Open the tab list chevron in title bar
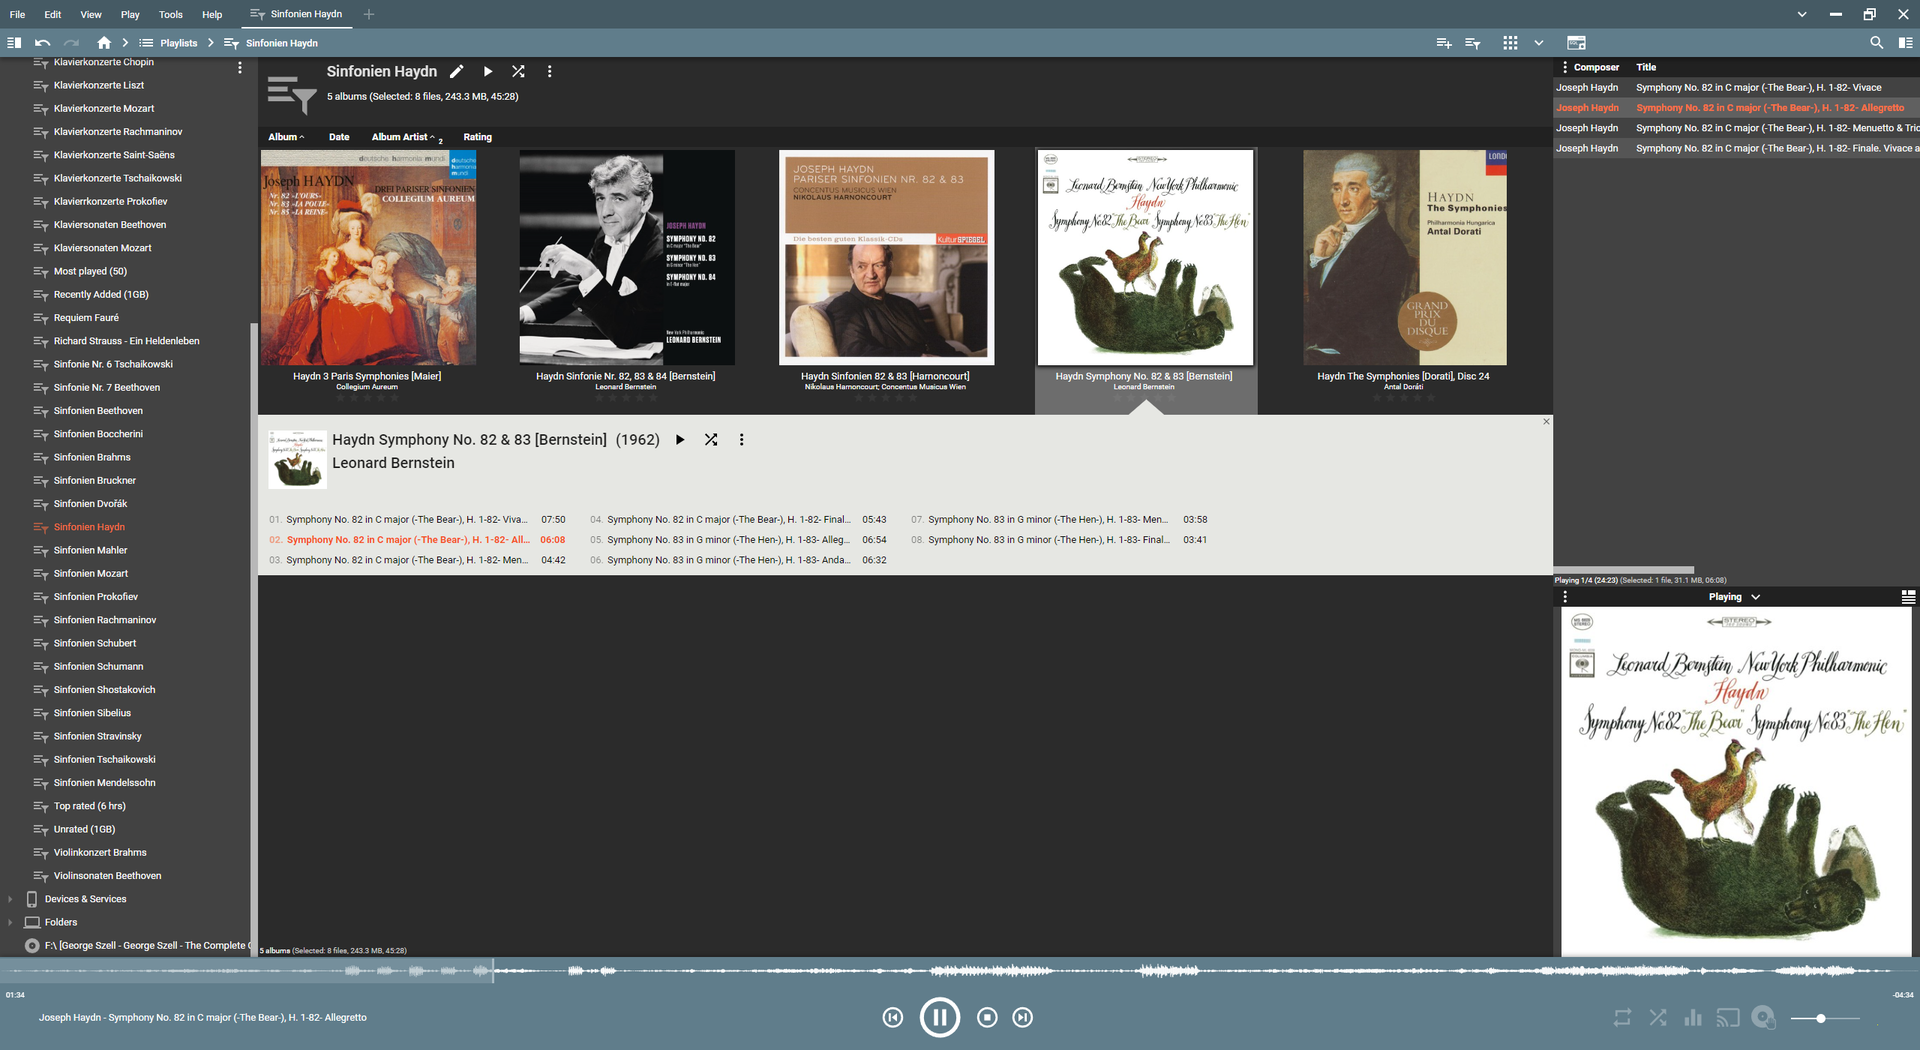This screenshot has height=1050, width=1920. [1802, 14]
